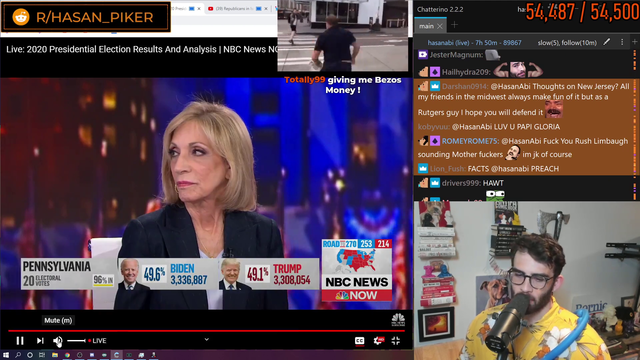Pause the live NBC News video
640x360 pixels.
(x=20, y=340)
